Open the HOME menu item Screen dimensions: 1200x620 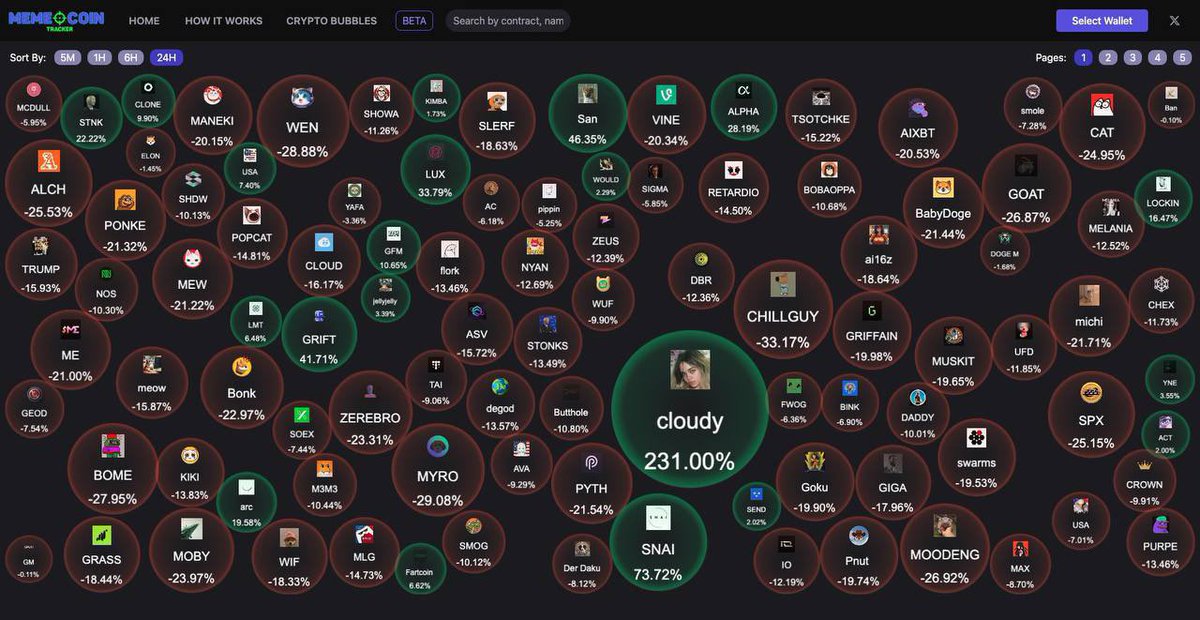[144, 21]
